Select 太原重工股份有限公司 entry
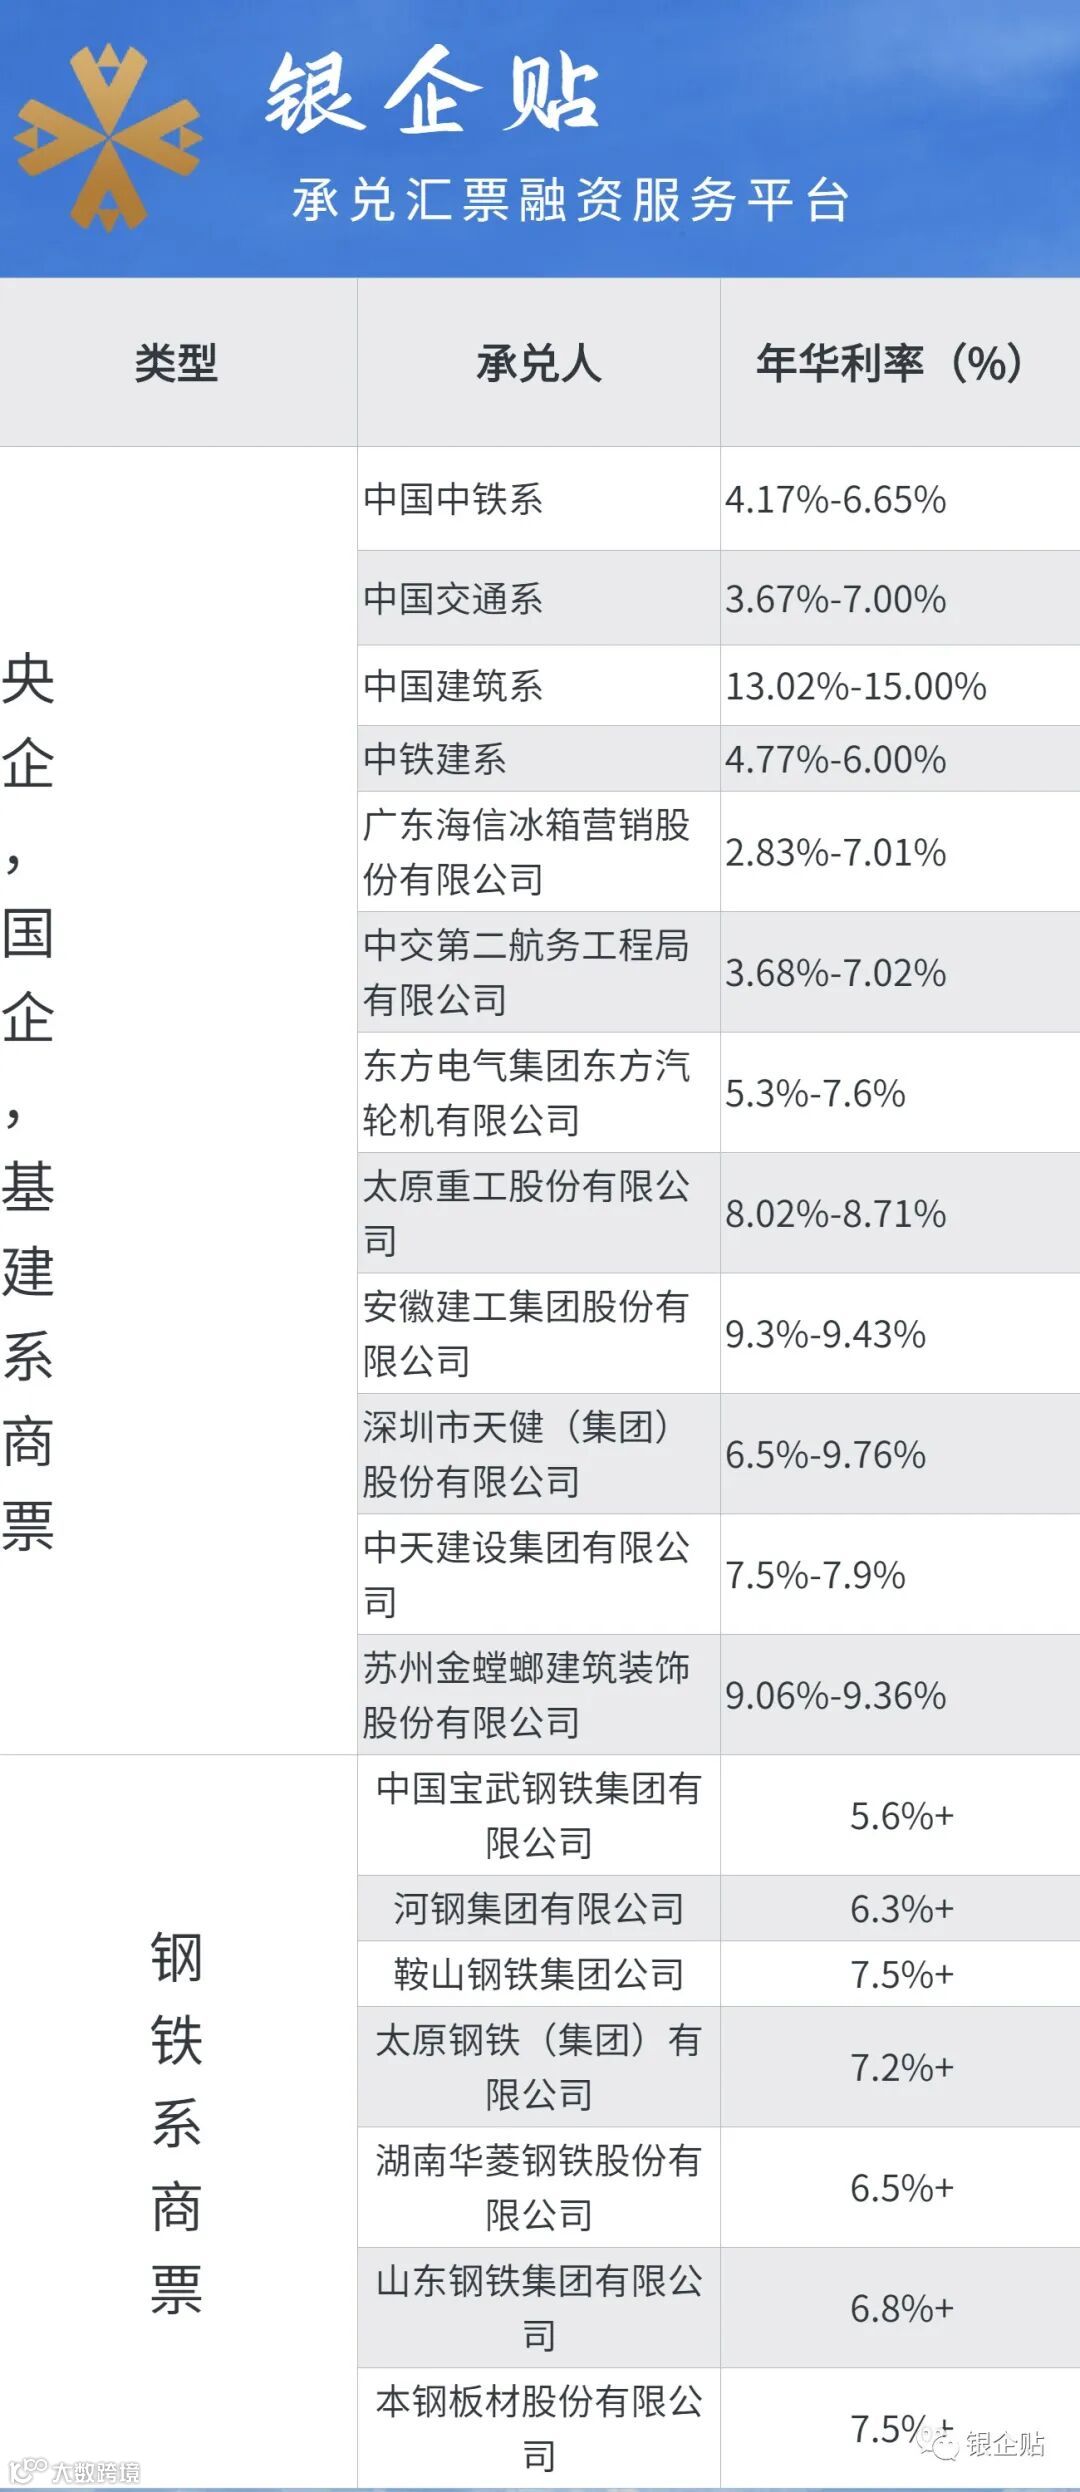The height and width of the screenshot is (2492, 1080). 539,1213
